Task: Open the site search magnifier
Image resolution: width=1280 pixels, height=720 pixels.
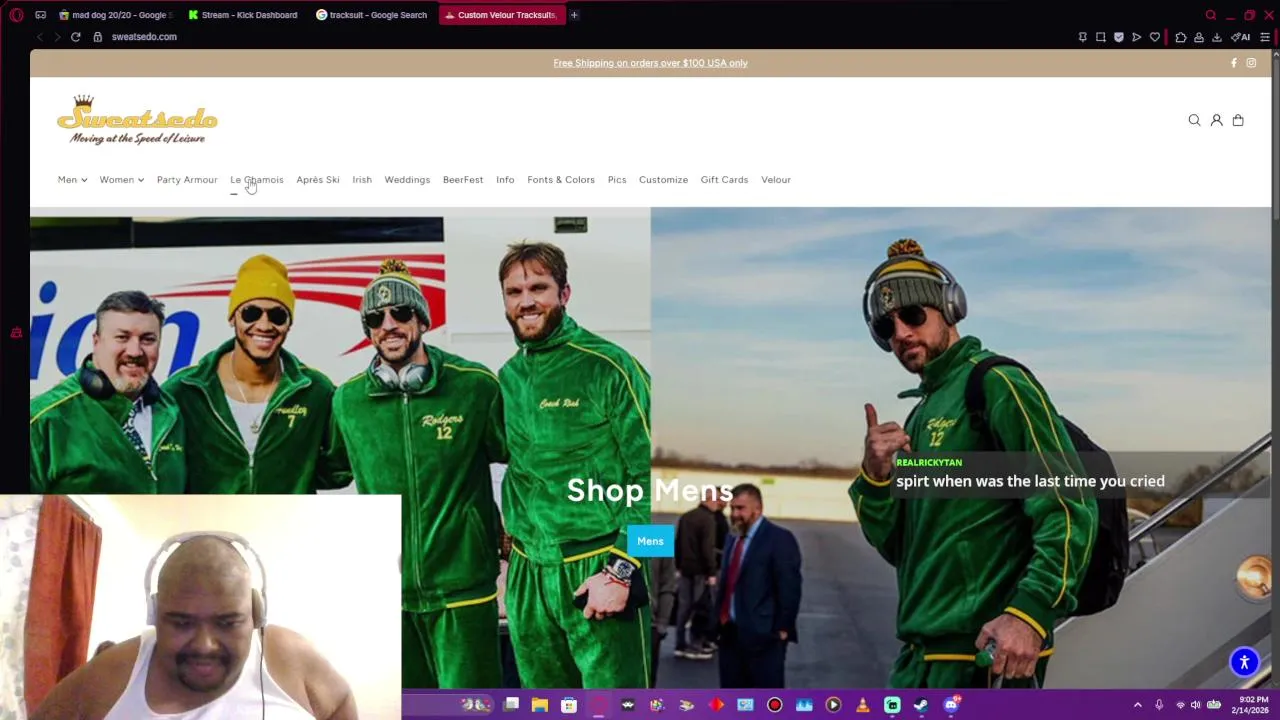Action: click(x=1194, y=120)
